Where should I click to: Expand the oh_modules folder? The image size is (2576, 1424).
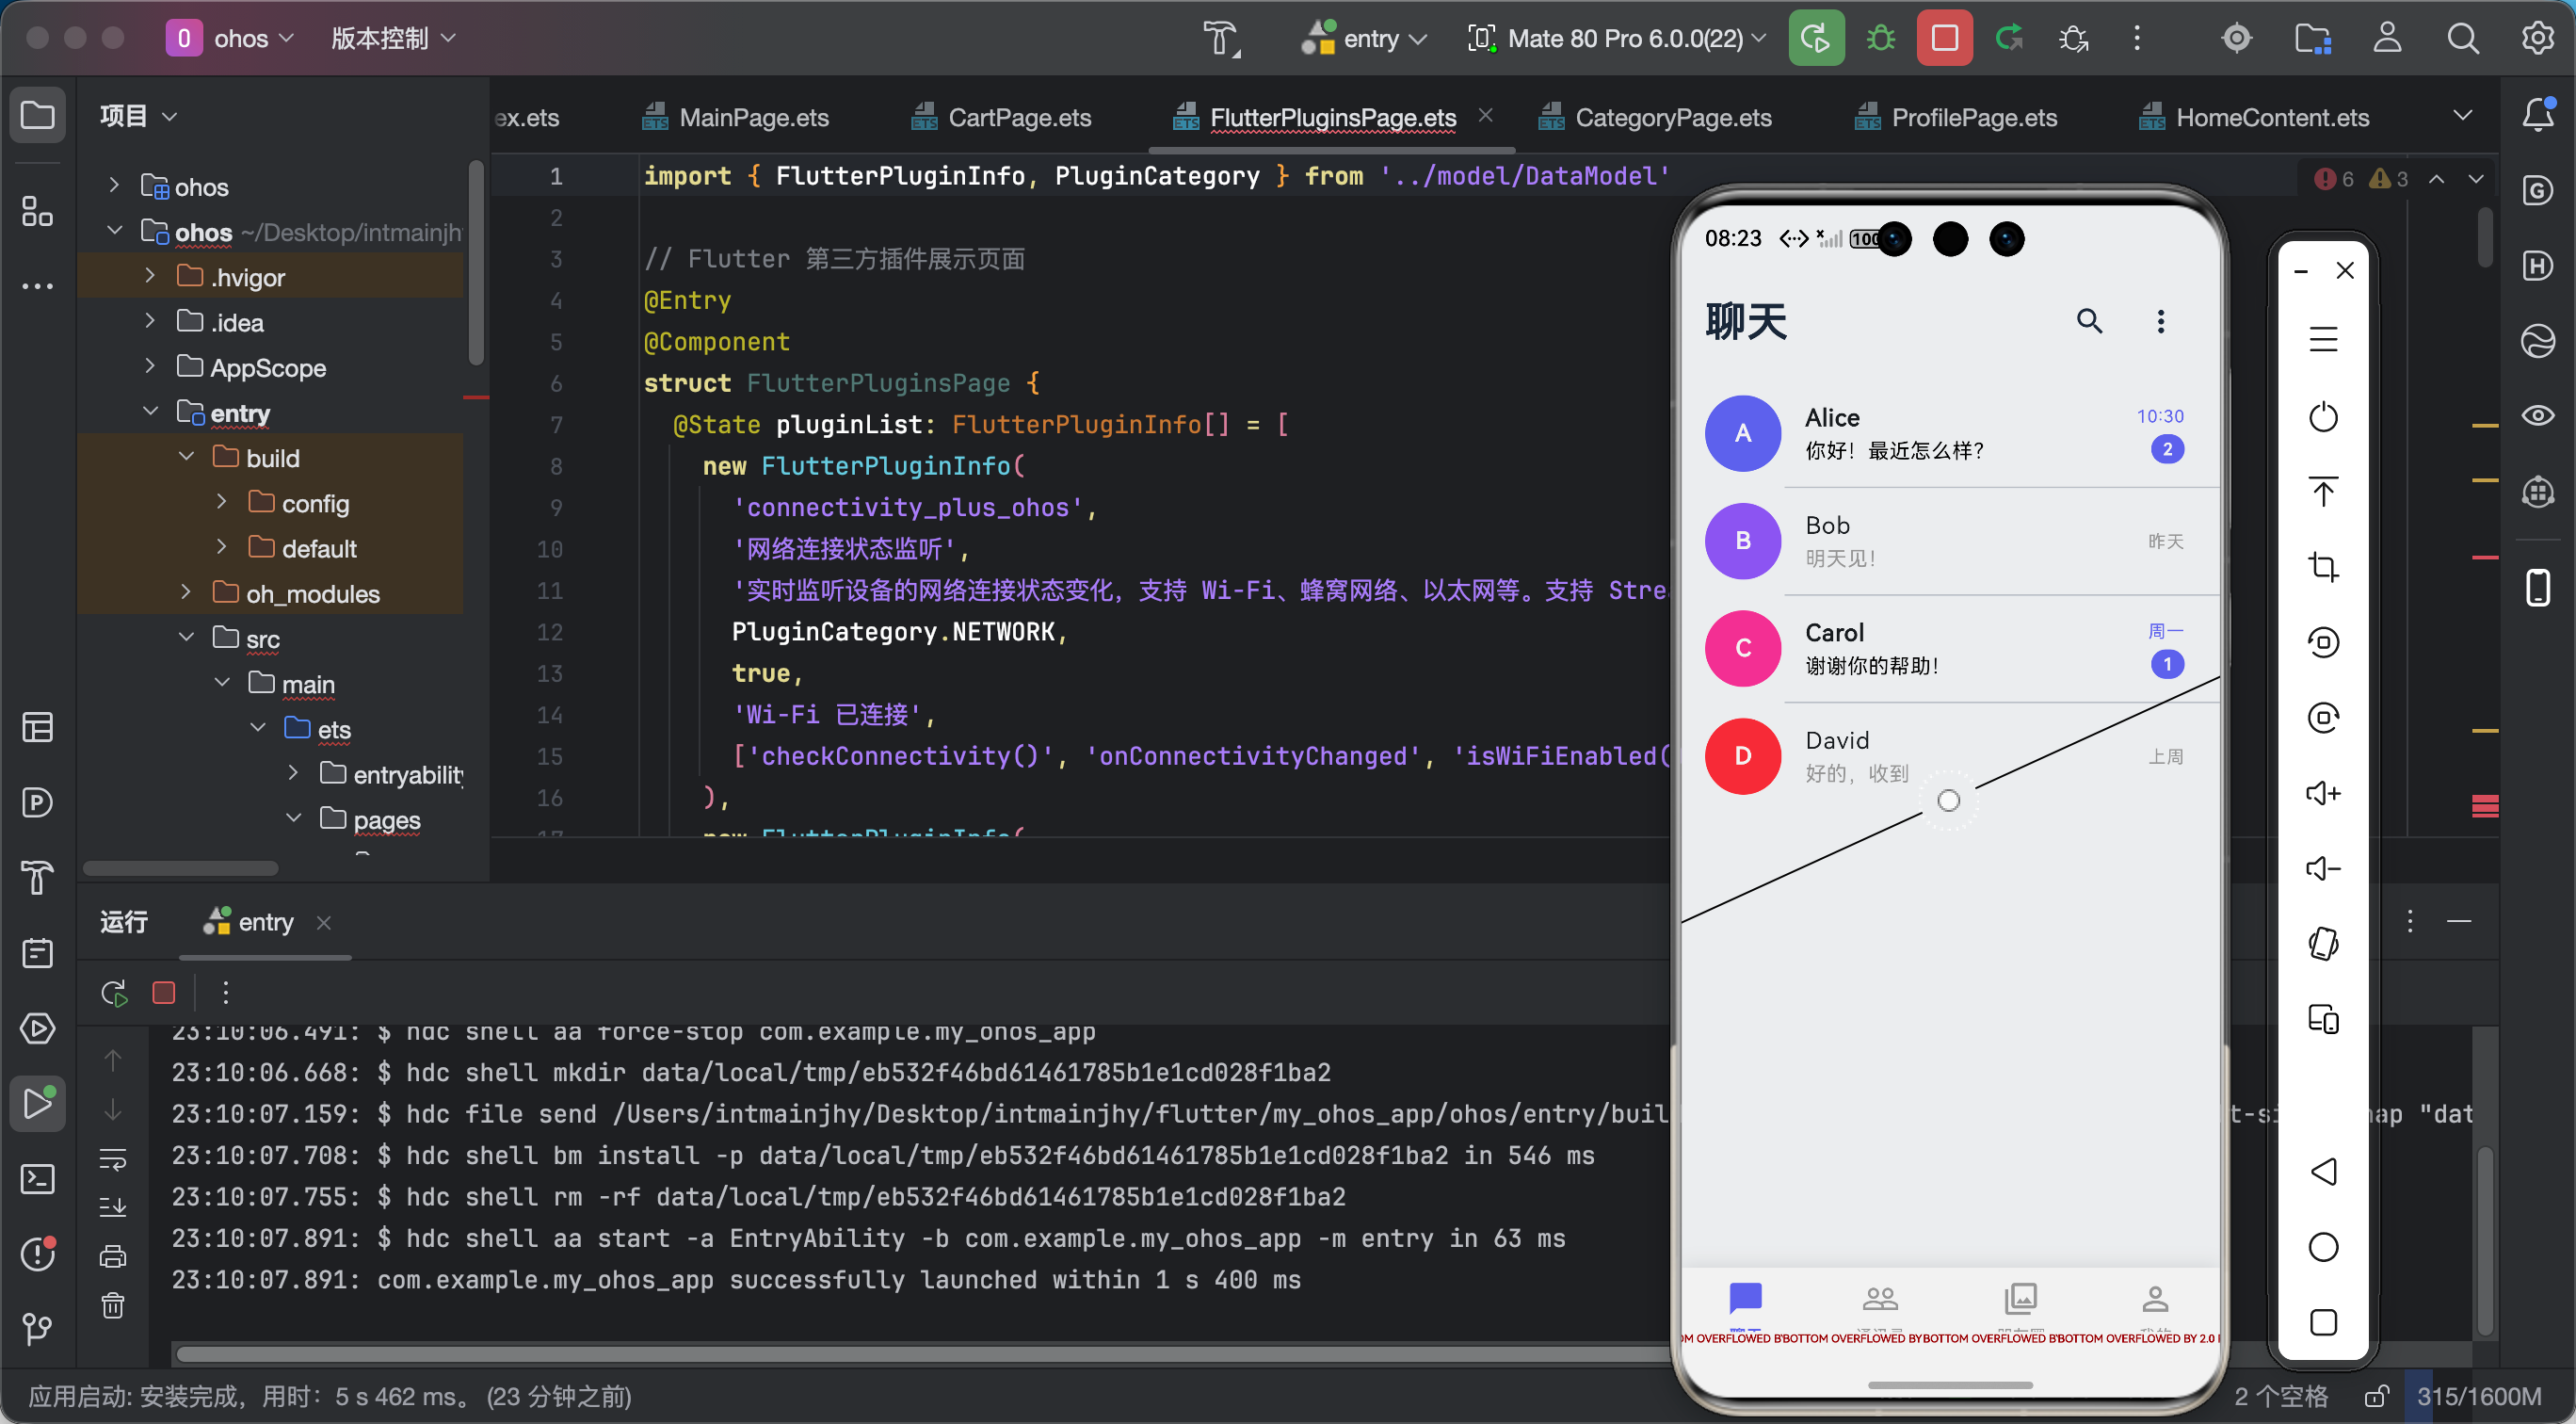(186, 593)
